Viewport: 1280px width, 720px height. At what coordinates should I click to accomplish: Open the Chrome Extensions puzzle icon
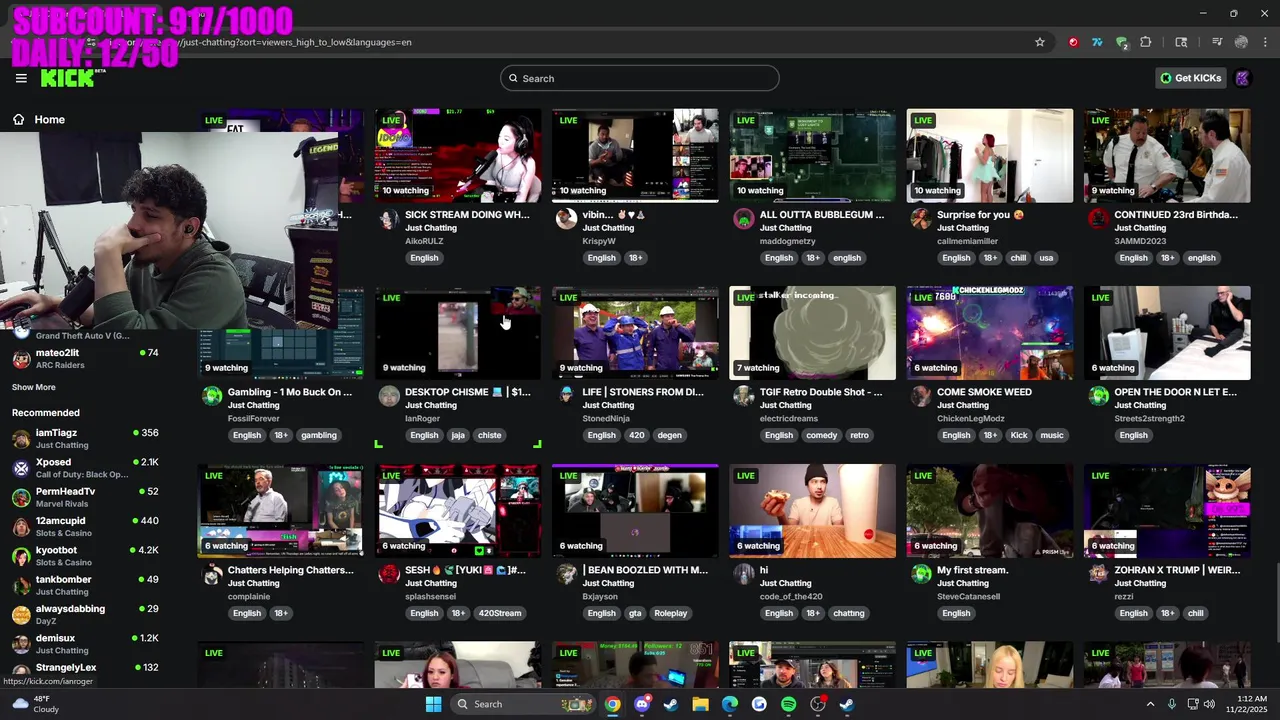(x=1146, y=42)
